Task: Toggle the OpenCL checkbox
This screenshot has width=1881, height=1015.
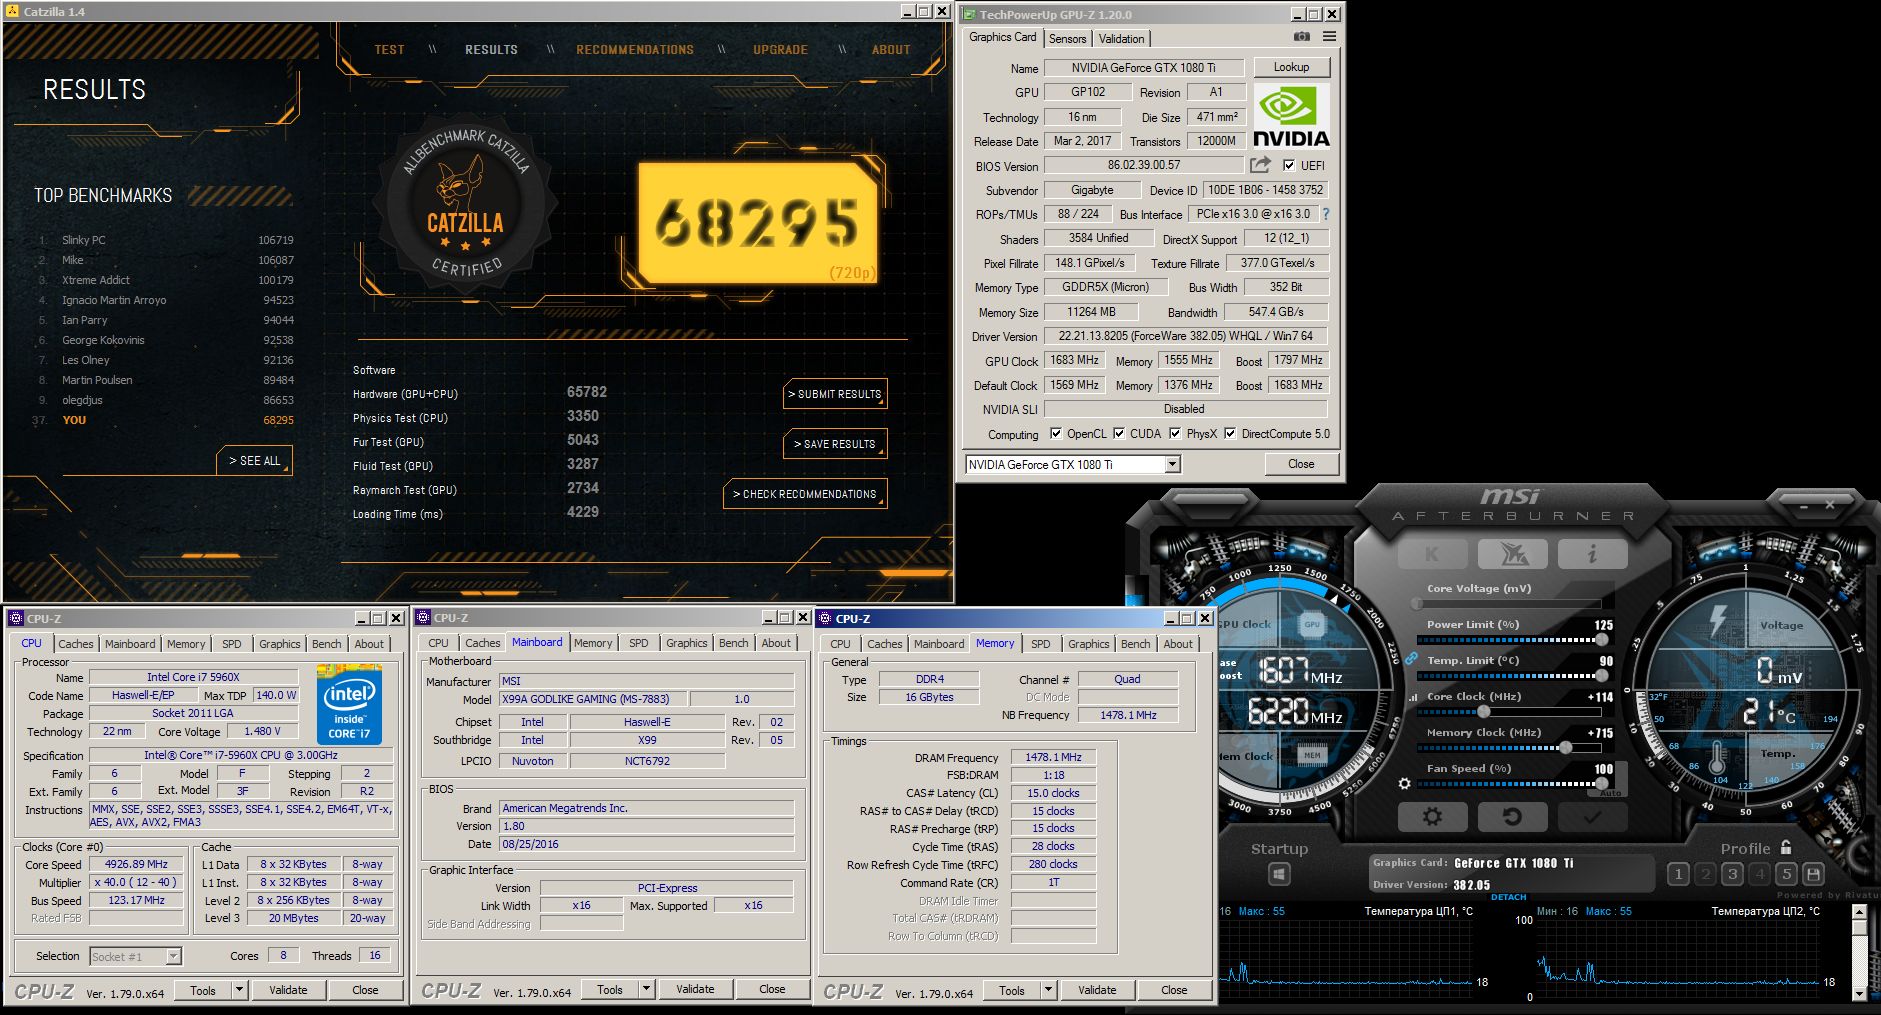Action: [x=1056, y=434]
